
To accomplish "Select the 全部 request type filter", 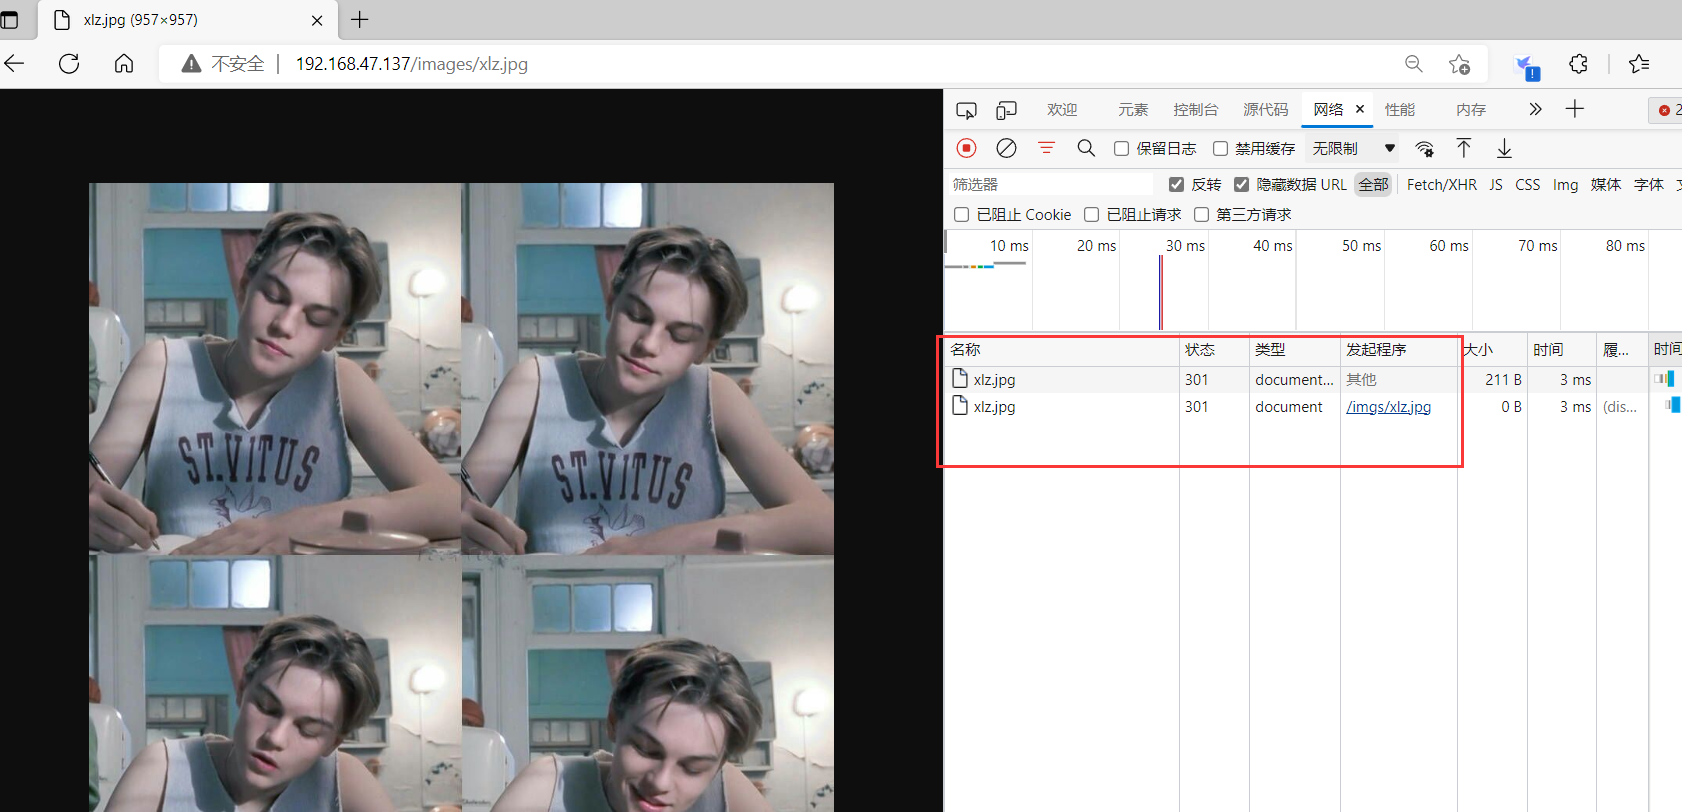I will 1374,184.
